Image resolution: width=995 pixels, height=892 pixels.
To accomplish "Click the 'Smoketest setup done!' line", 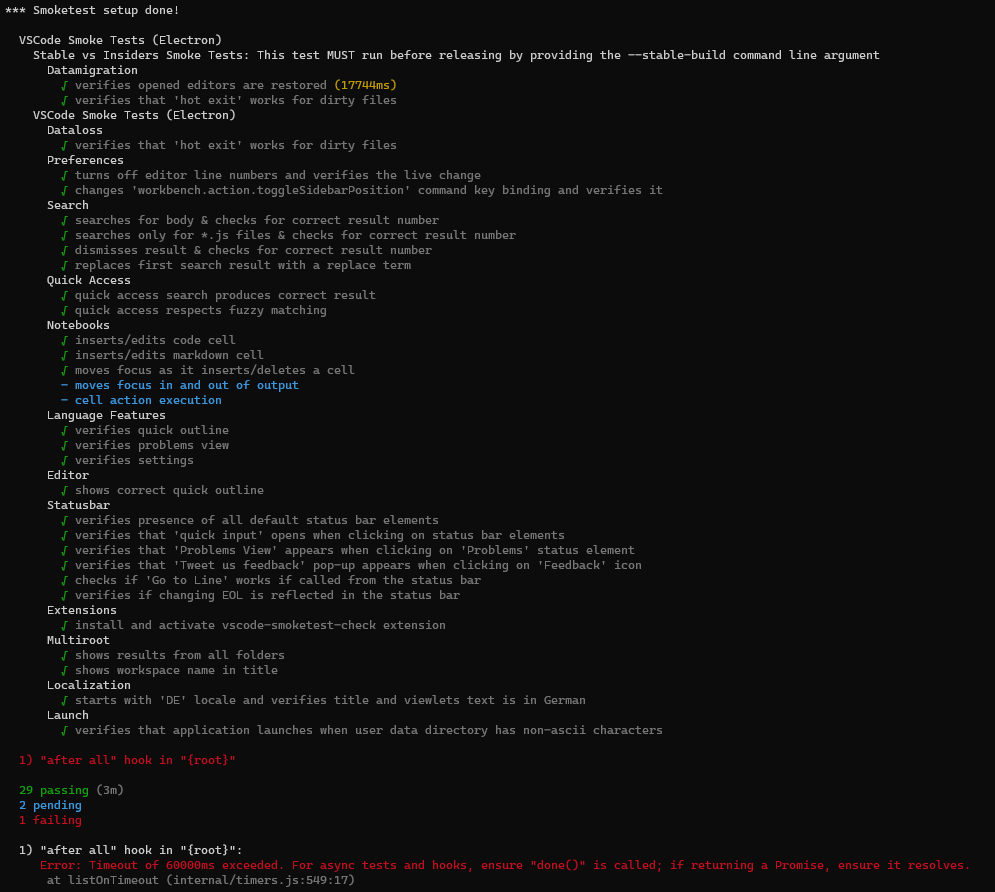I will (92, 10).
